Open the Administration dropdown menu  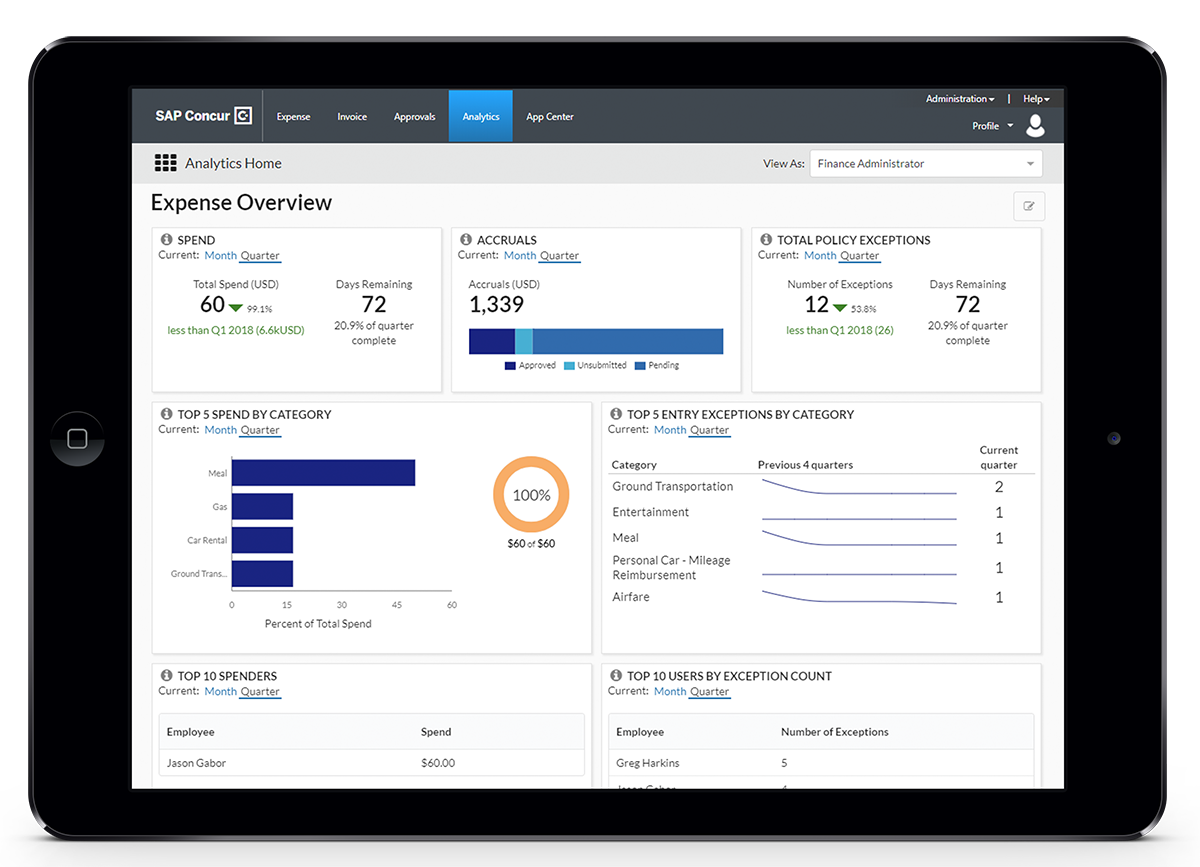click(958, 98)
